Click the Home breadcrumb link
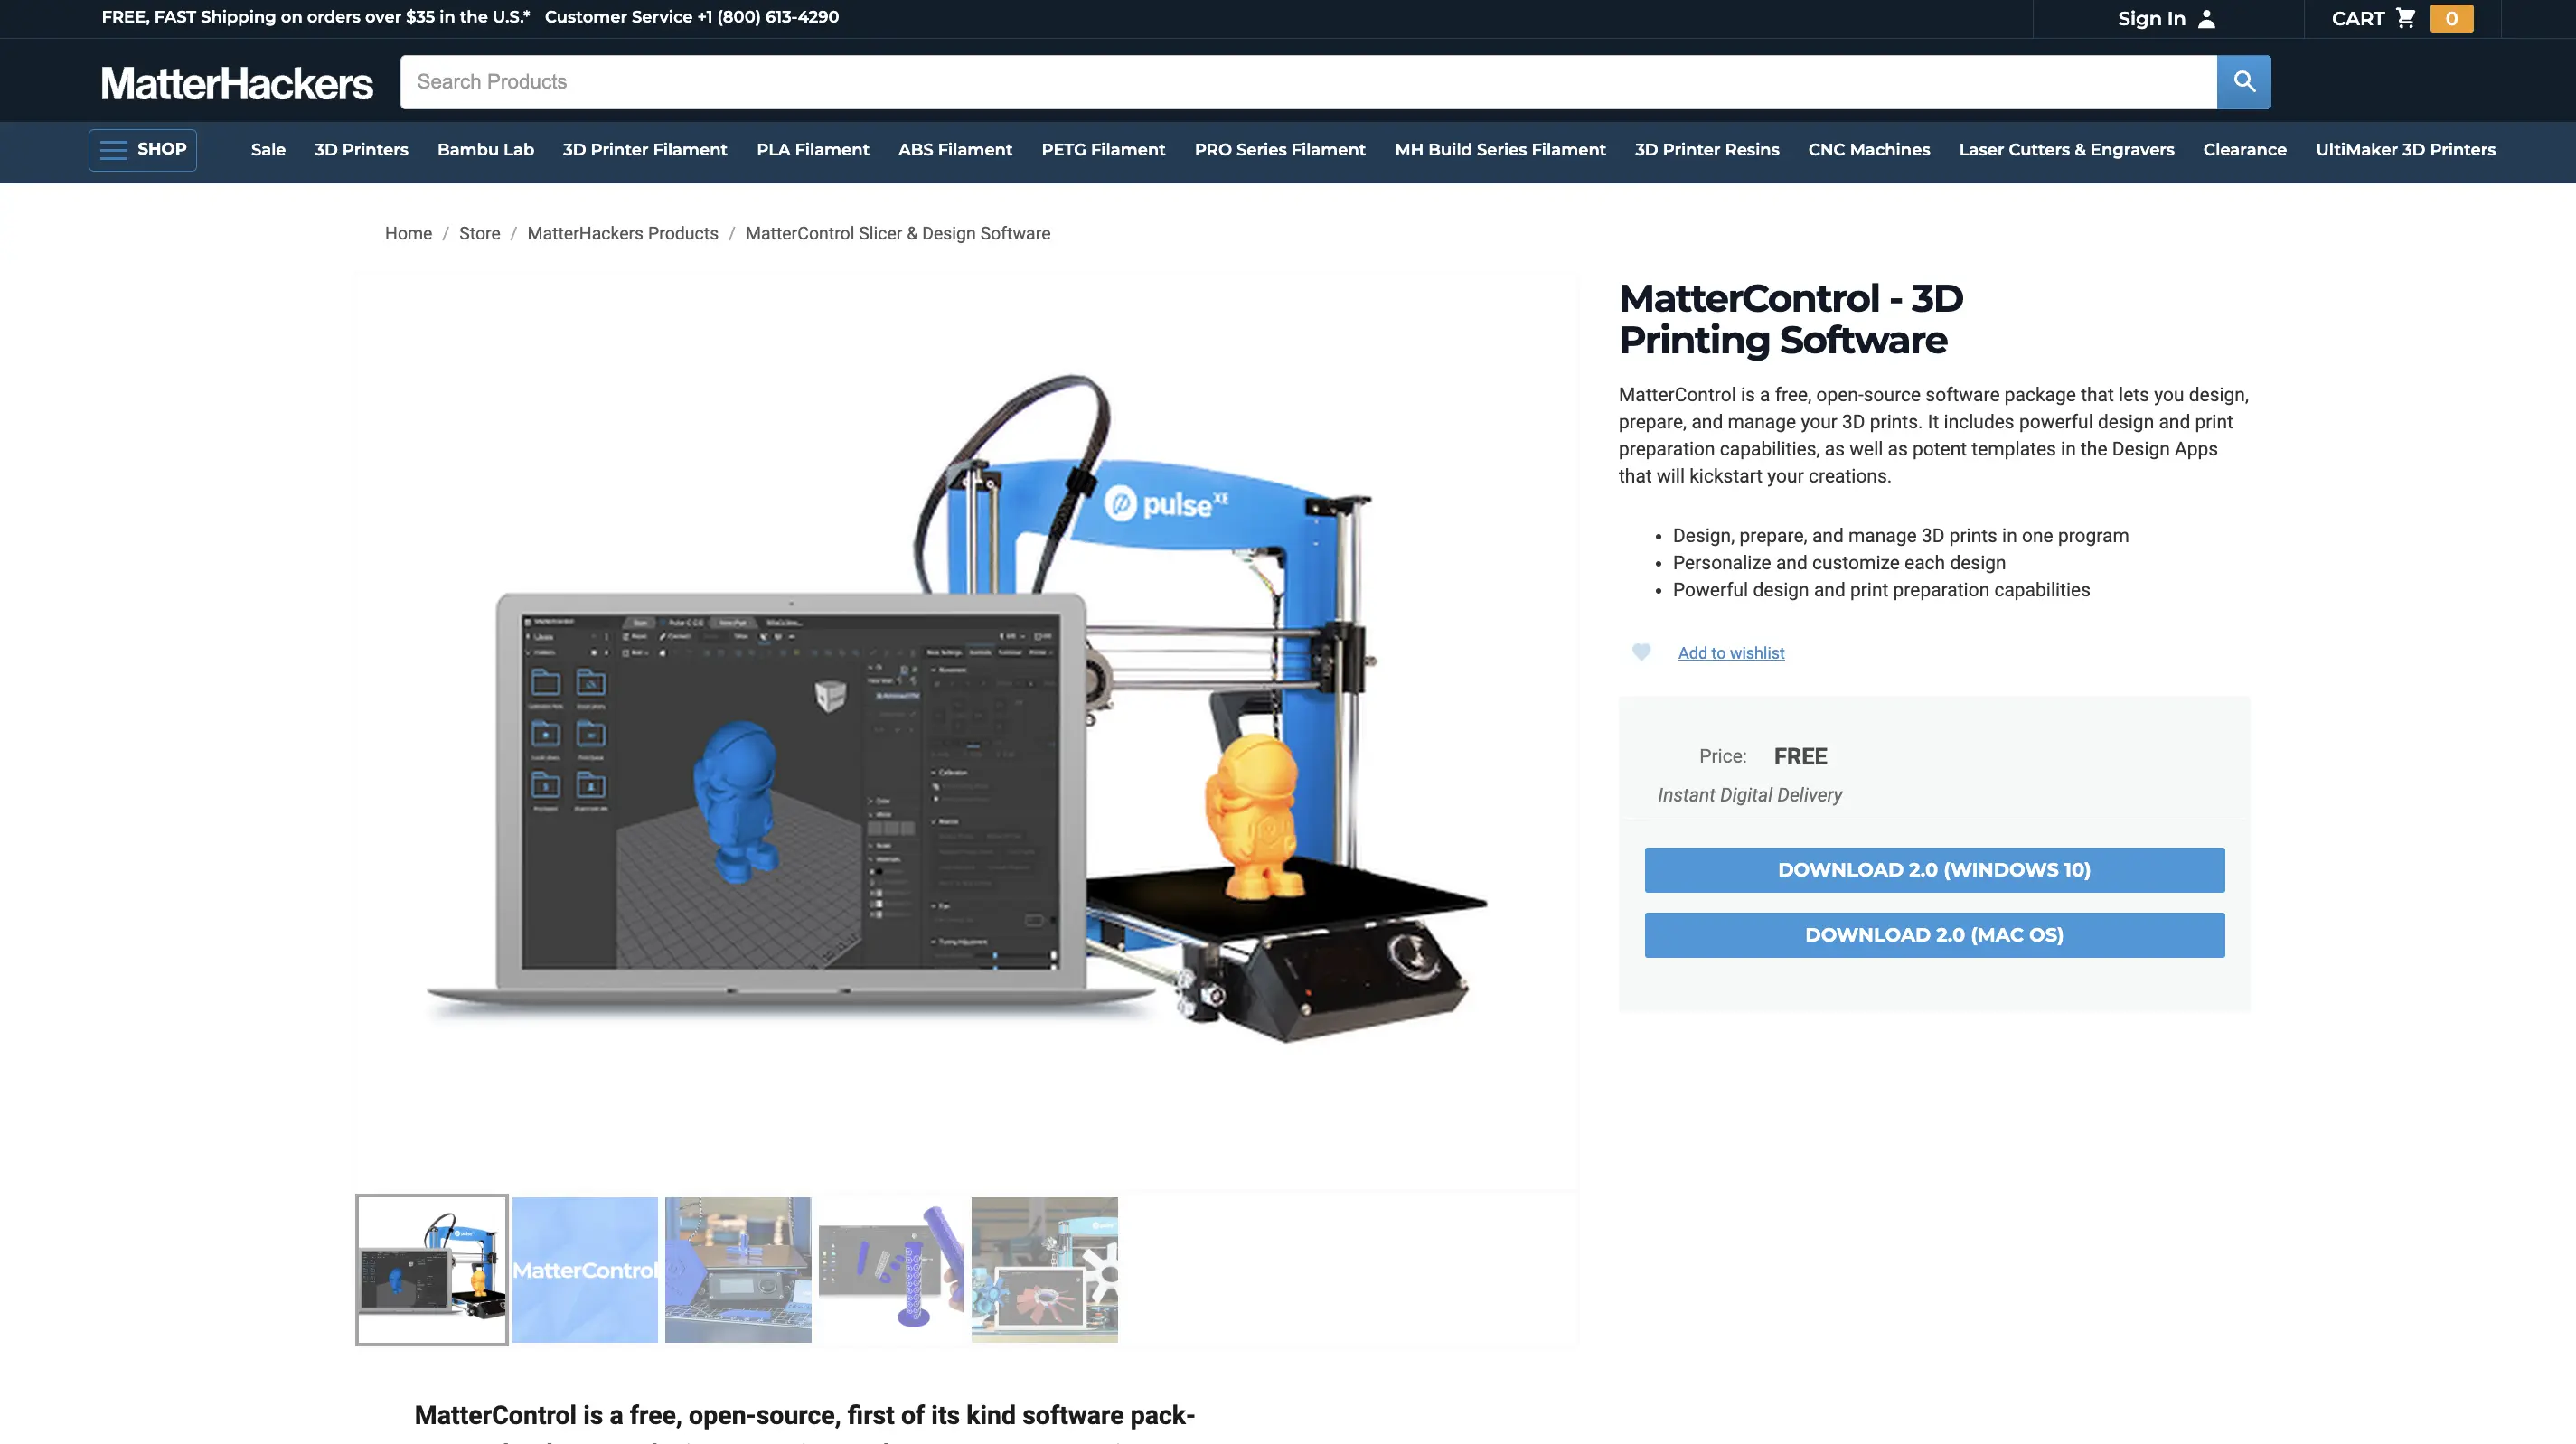Viewport: 2576px width, 1444px height. pos(409,232)
